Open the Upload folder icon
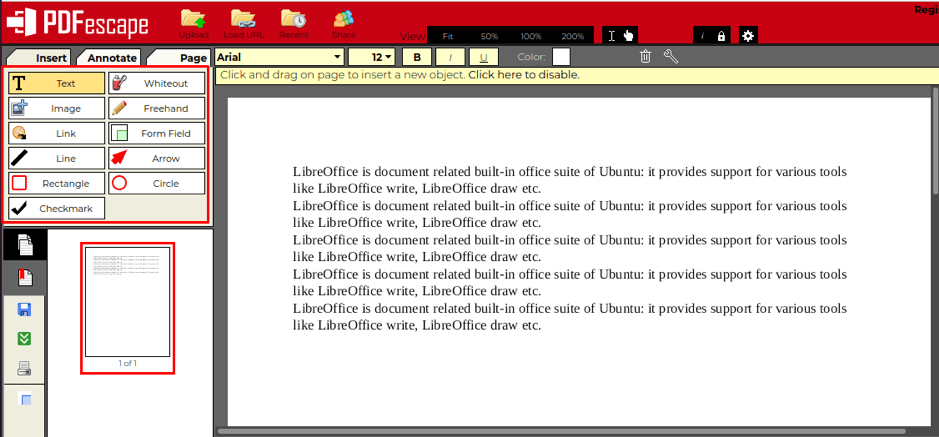Viewport: 939px width, 437px height. coord(193,24)
